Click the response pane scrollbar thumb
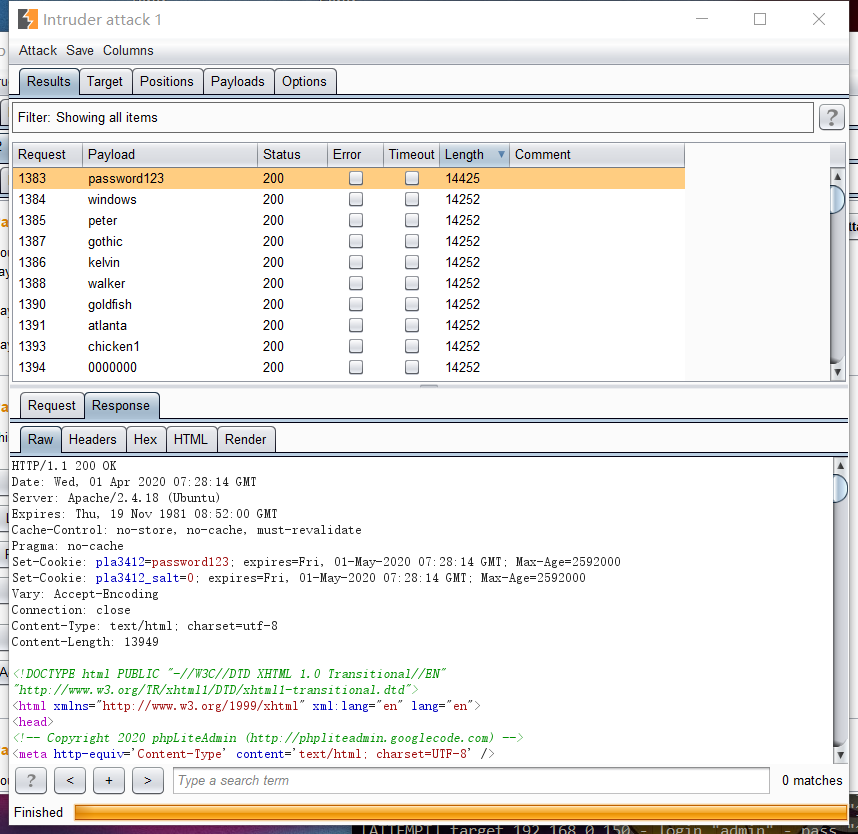 tap(840, 488)
